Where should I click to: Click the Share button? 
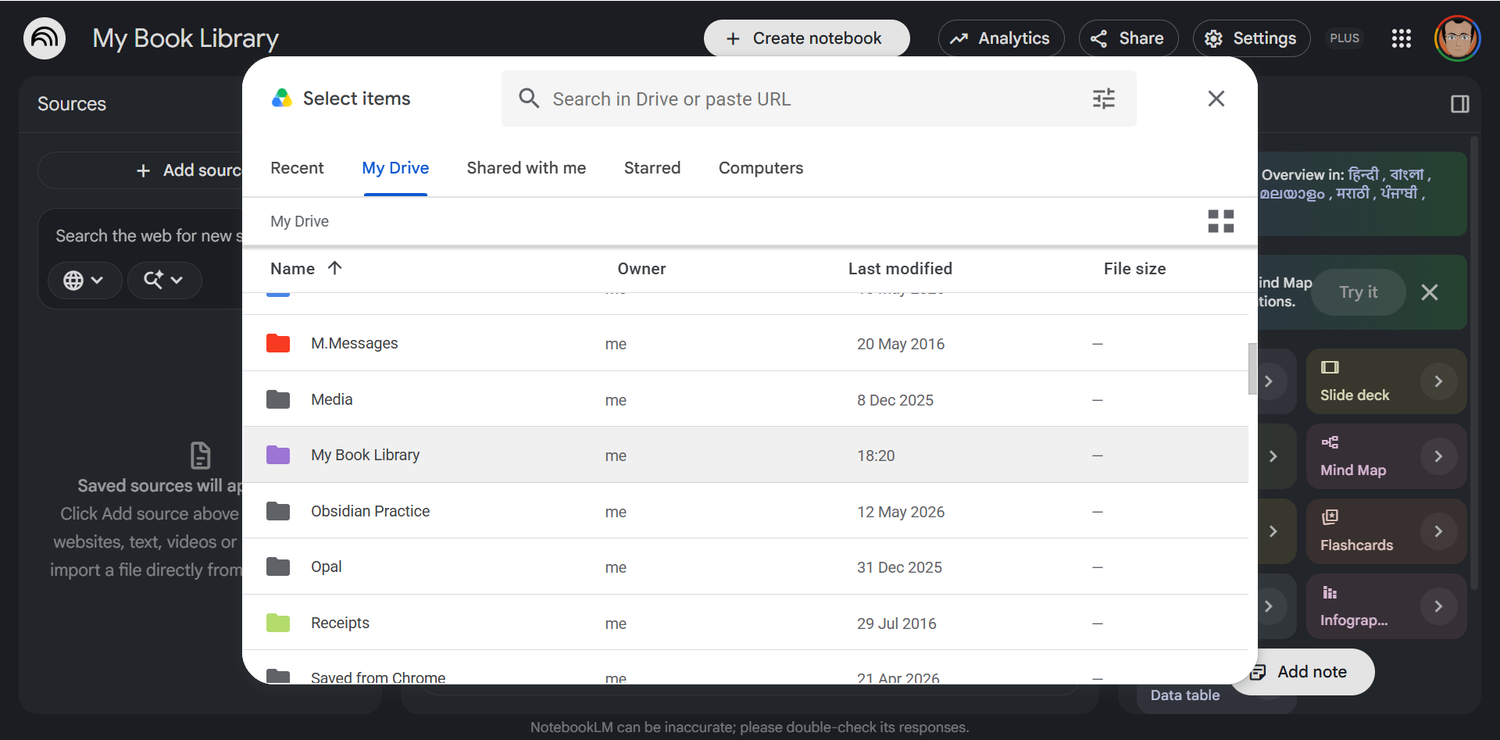tap(1127, 39)
